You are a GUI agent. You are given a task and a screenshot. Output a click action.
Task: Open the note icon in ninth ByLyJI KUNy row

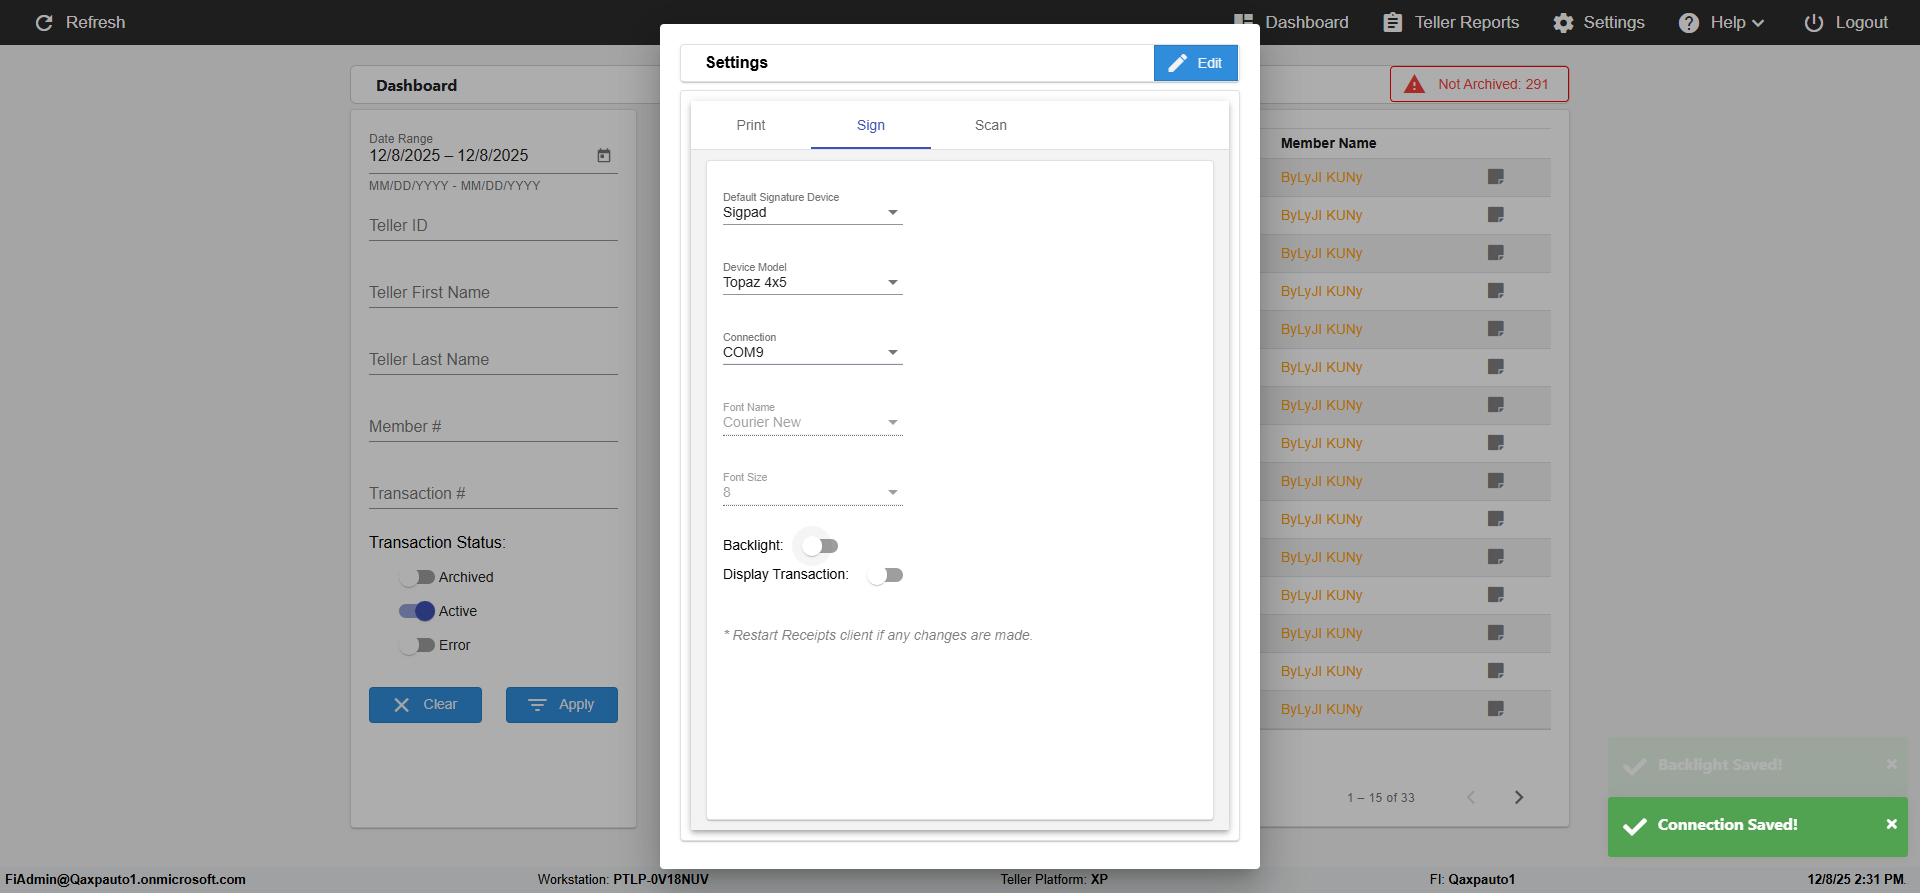click(x=1496, y=481)
